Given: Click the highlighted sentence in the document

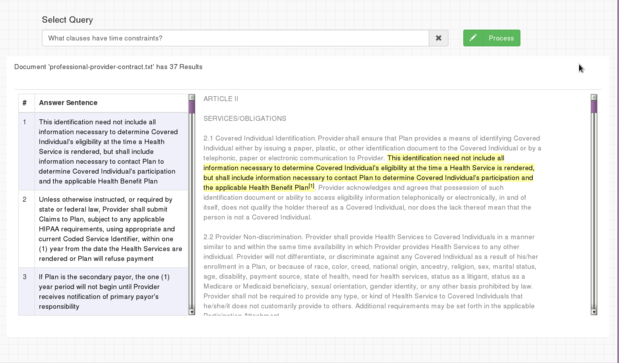Looking at the screenshot, I should pos(368,173).
